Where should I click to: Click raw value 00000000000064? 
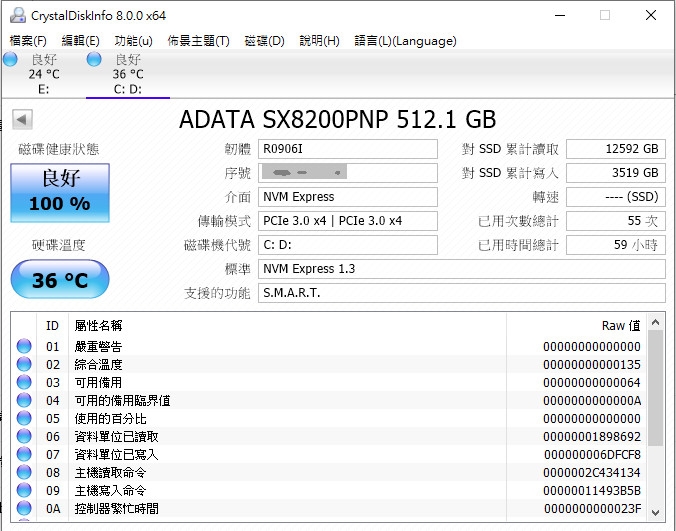coord(592,383)
